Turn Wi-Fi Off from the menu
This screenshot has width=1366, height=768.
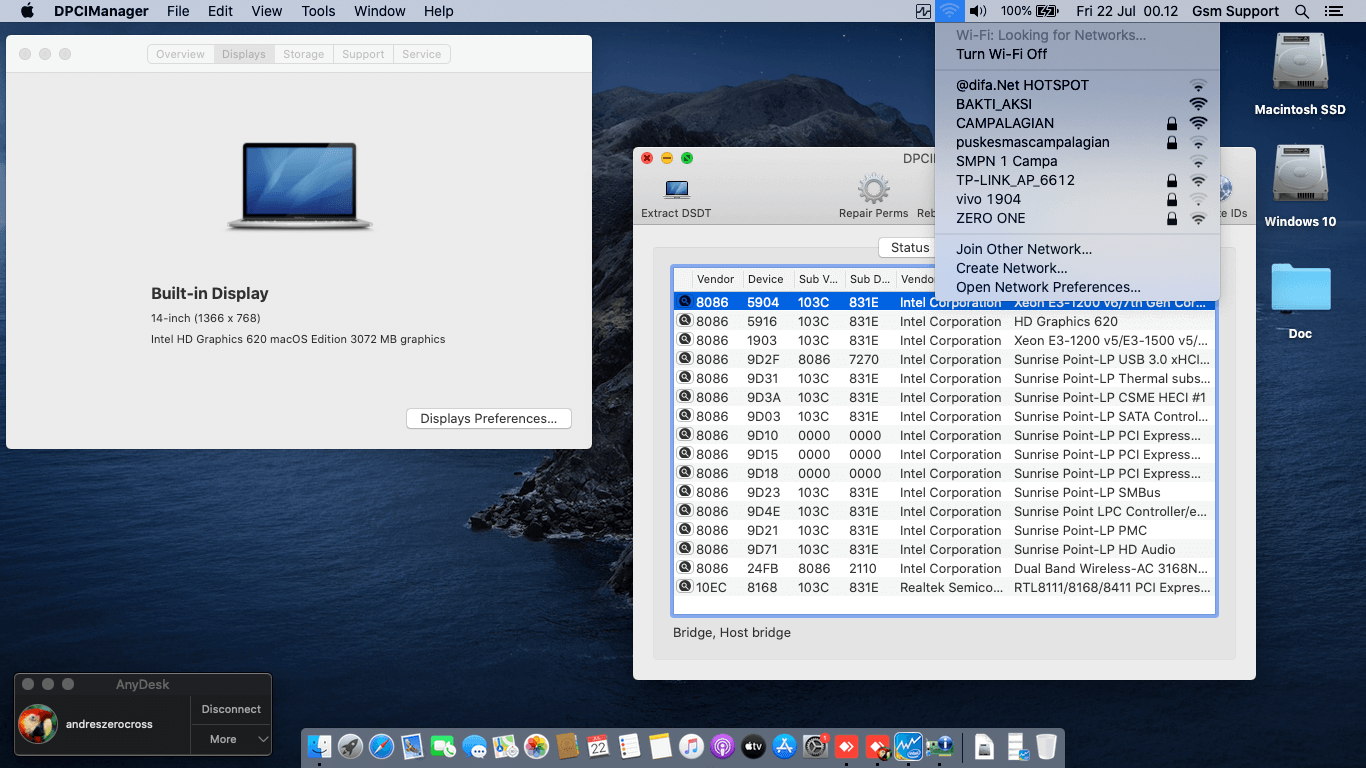pos(1001,54)
